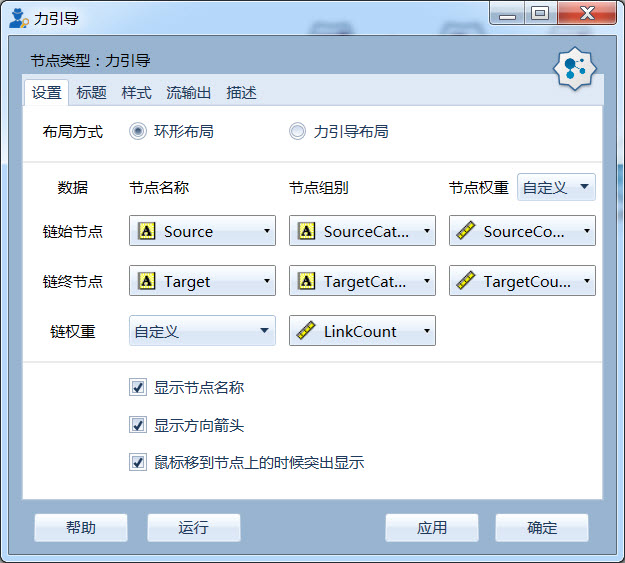Uncheck 鼠标移到节点上的时候突出显示
This screenshot has width=625, height=563.
coord(138,463)
